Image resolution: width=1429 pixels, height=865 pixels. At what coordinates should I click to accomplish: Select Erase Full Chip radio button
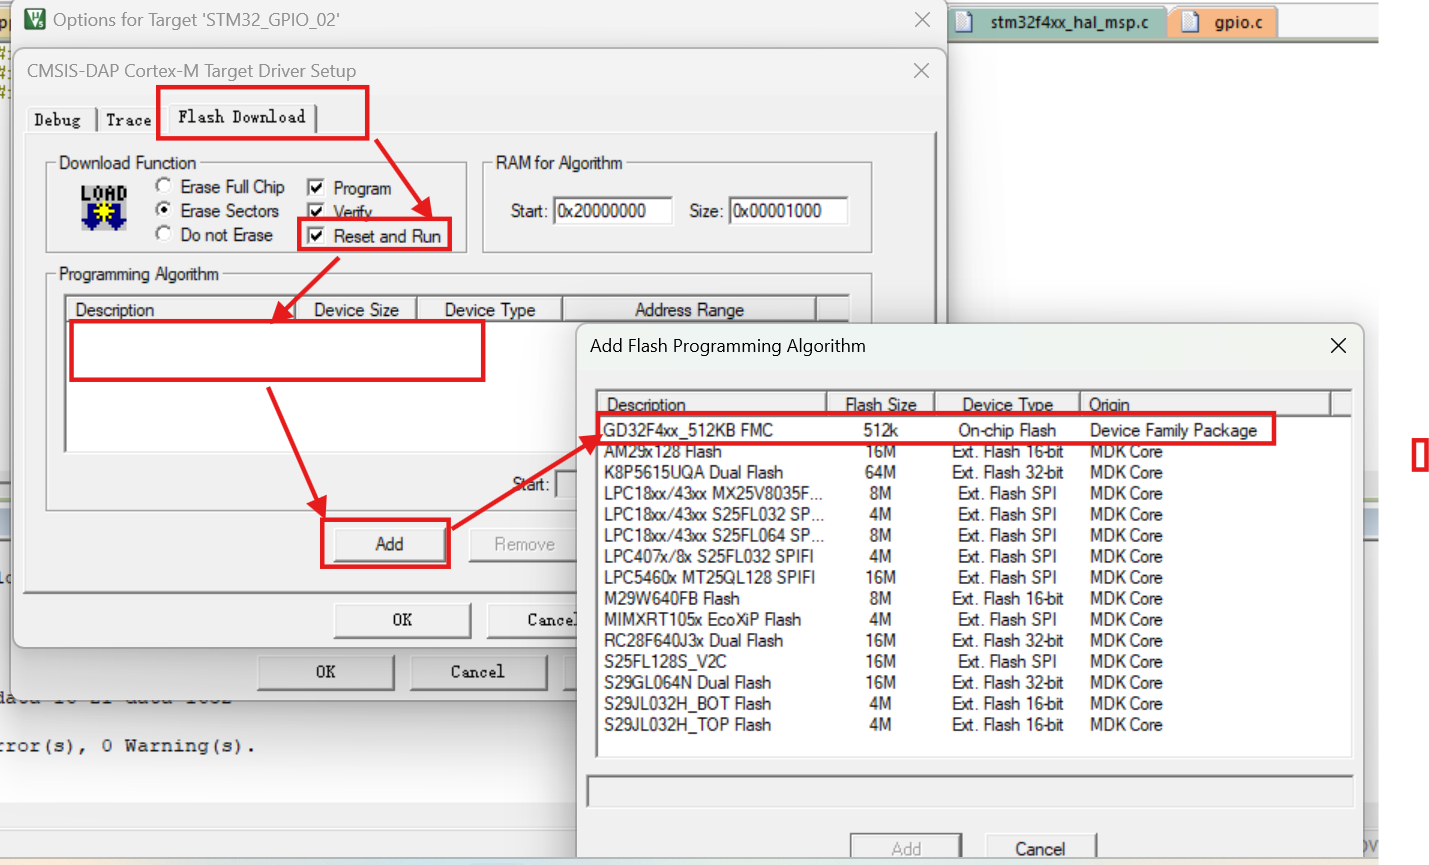163,186
